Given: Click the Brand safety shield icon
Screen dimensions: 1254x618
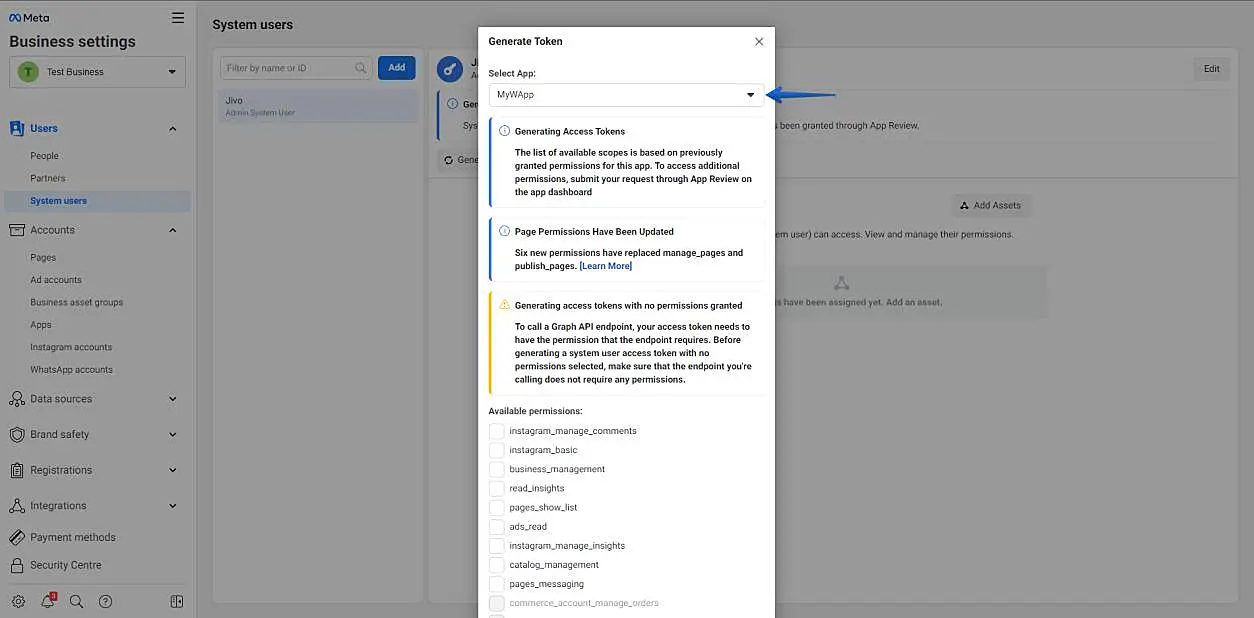Looking at the screenshot, I should coord(17,435).
